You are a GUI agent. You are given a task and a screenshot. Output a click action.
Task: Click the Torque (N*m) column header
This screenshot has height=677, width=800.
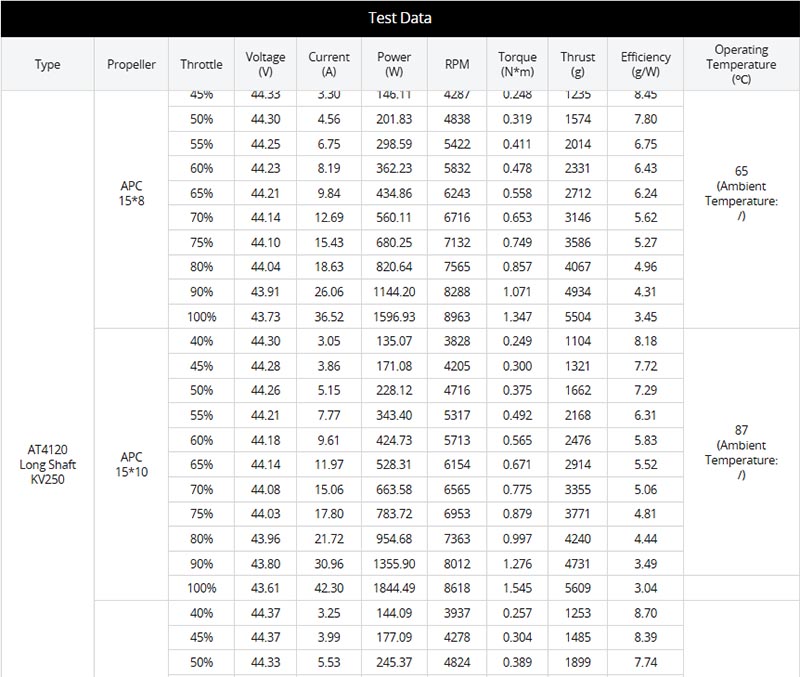point(517,64)
